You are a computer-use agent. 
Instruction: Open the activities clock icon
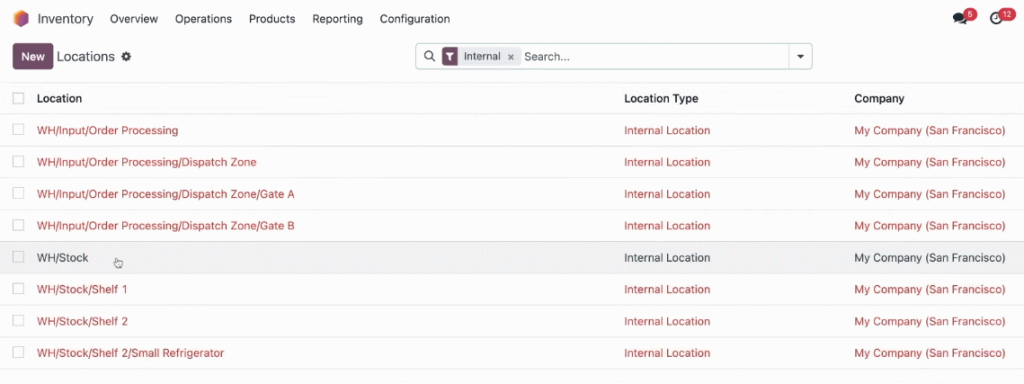996,19
